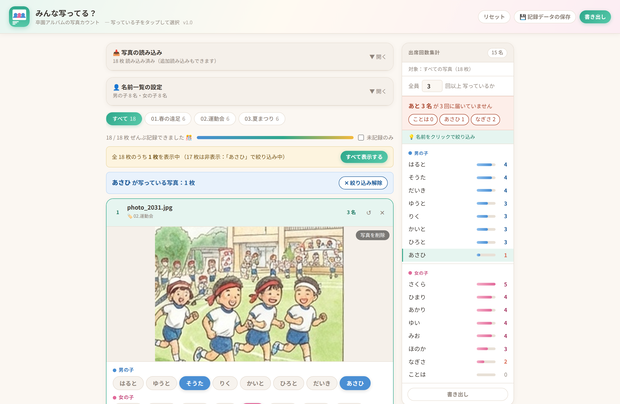Image resolution: width=620 pixels, height=404 pixels.
Task: Click the minimum appearance count input field
Action: point(432,86)
